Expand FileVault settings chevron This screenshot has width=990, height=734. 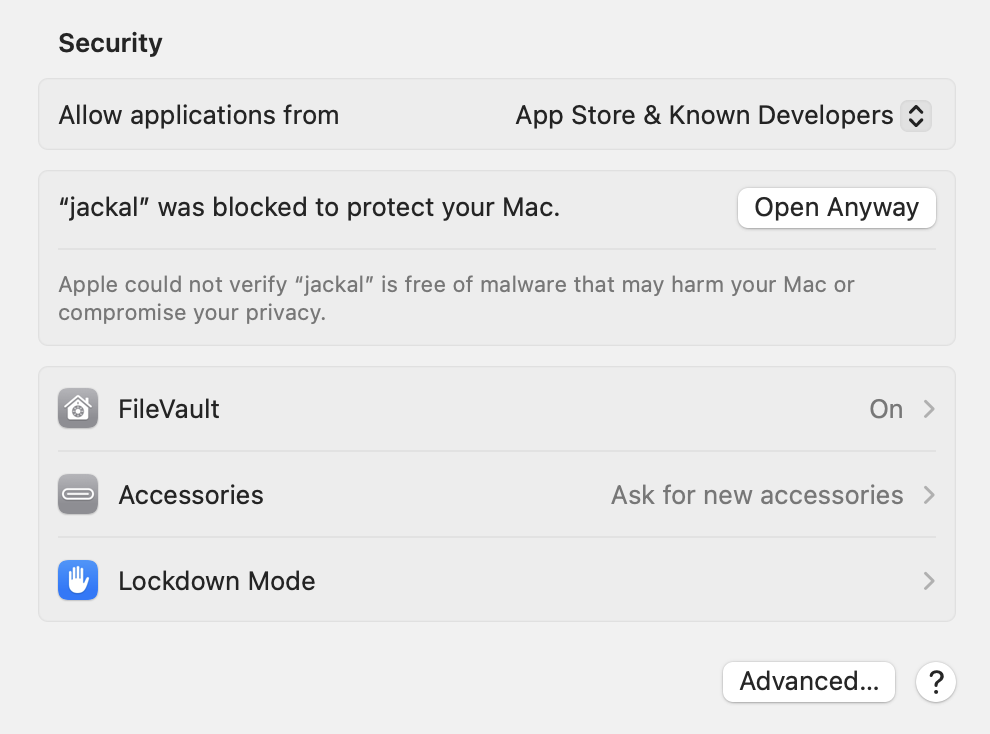(929, 409)
